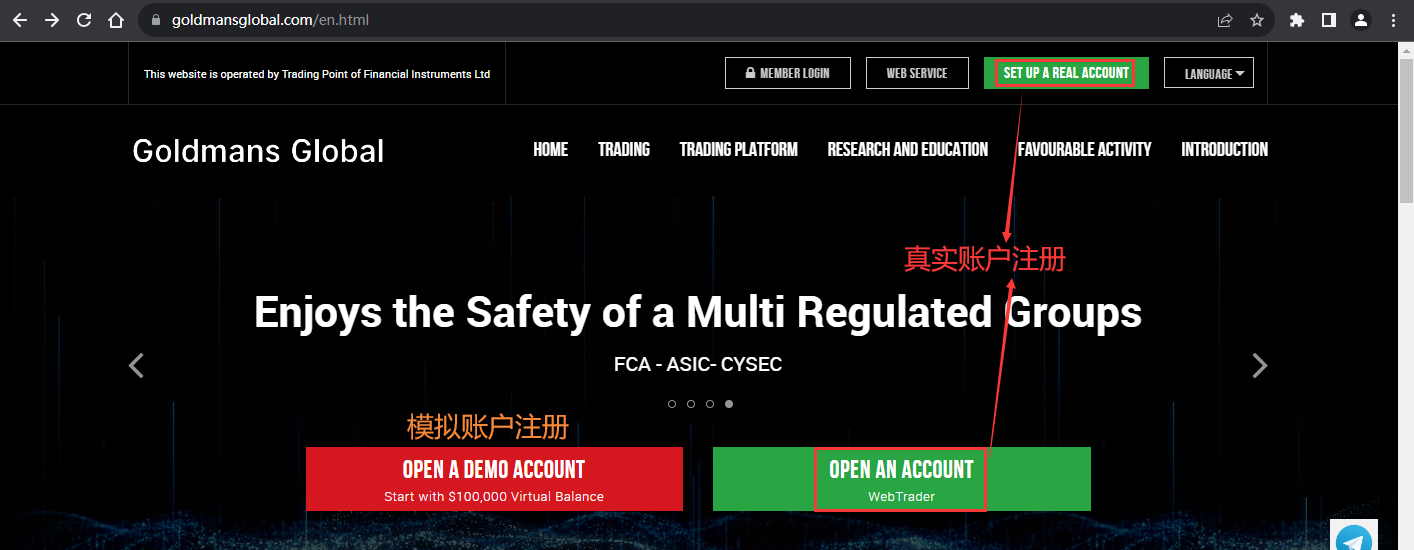Open the browser profile avatar
This screenshot has height=550, width=1414.
(x=1361, y=20)
